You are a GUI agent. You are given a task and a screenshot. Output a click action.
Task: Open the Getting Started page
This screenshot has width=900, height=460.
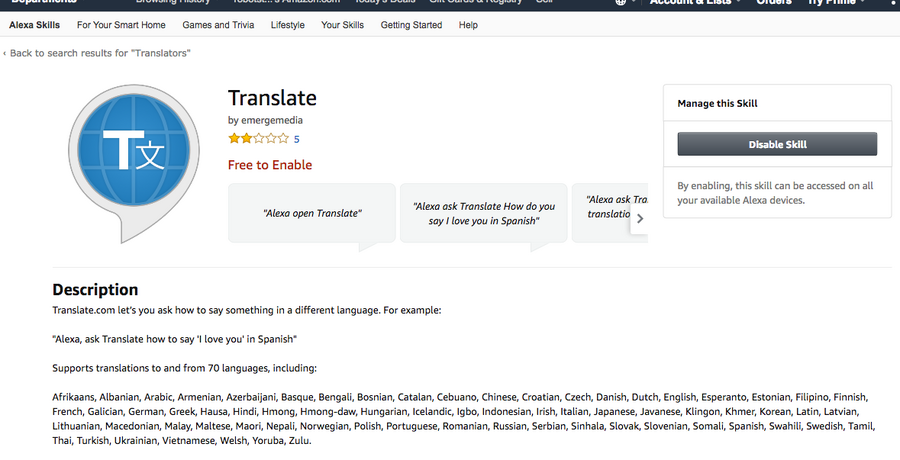pos(411,25)
